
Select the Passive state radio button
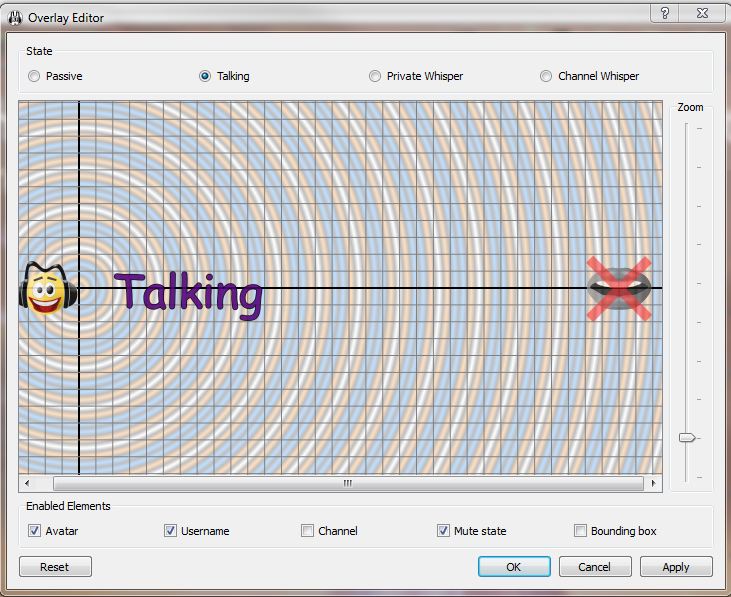click(x=35, y=76)
